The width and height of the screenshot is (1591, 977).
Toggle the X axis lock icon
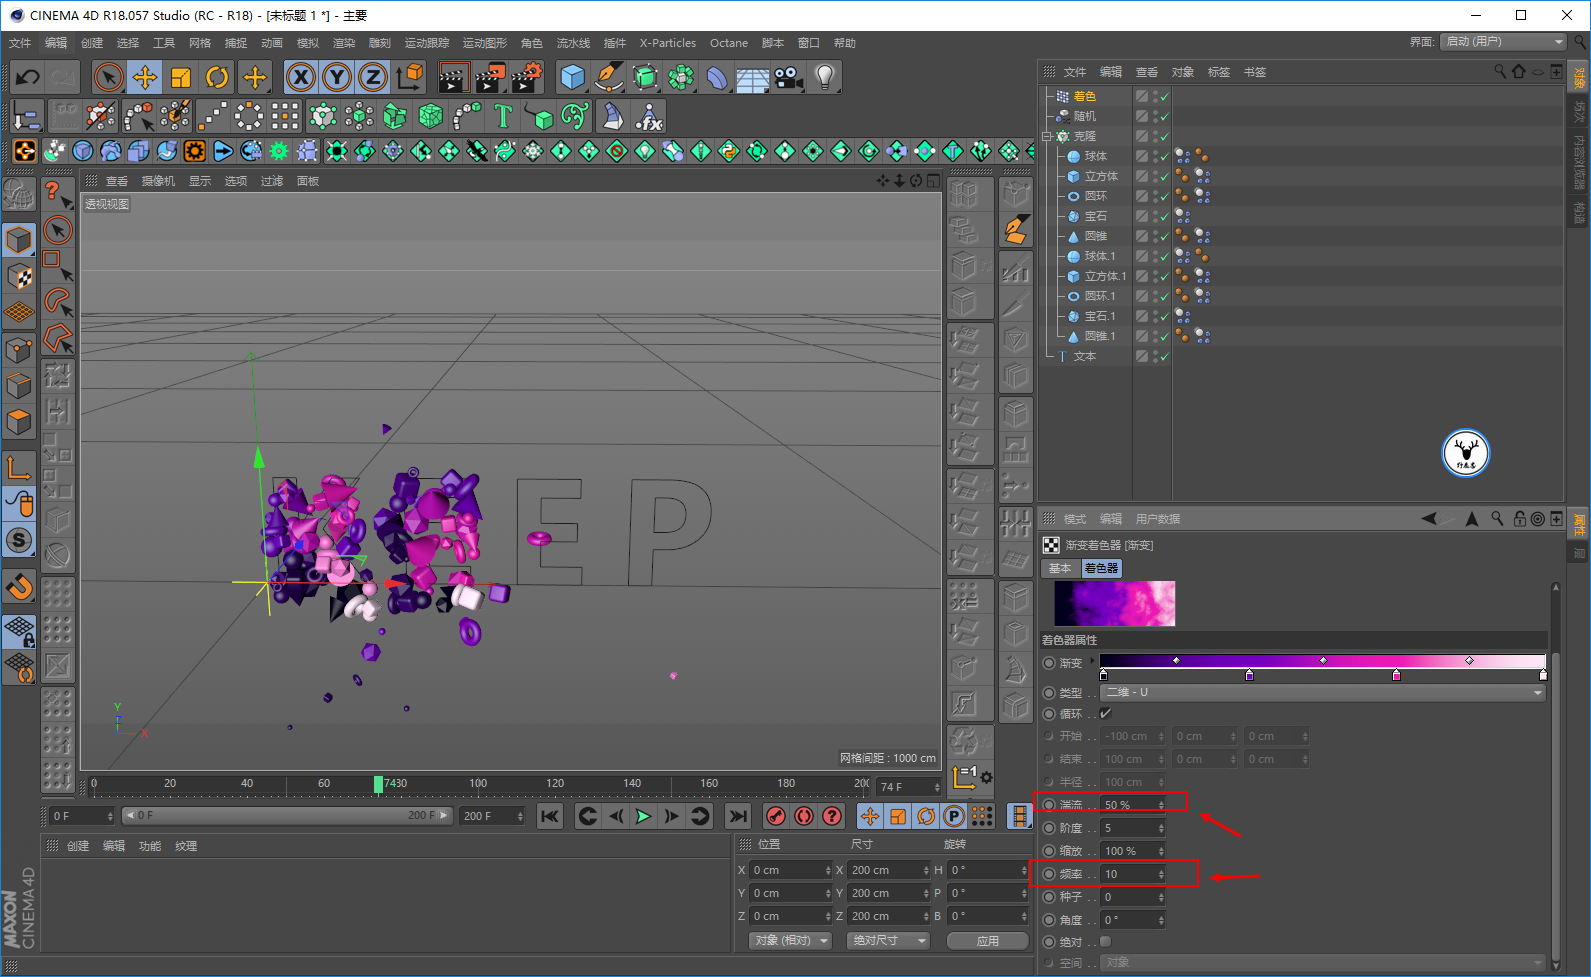[301, 77]
